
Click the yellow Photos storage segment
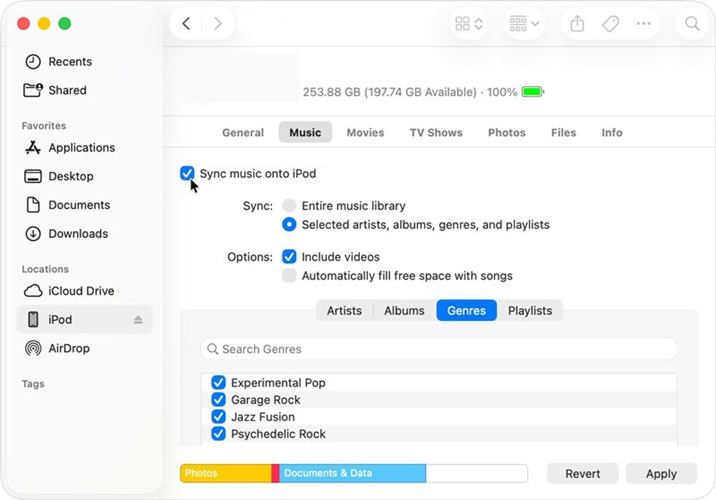tap(226, 473)
